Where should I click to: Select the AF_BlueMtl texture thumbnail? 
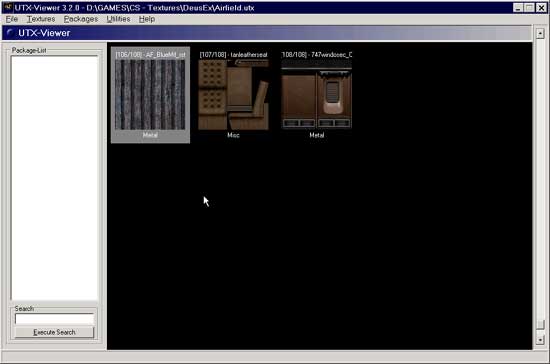pos(150,95)
